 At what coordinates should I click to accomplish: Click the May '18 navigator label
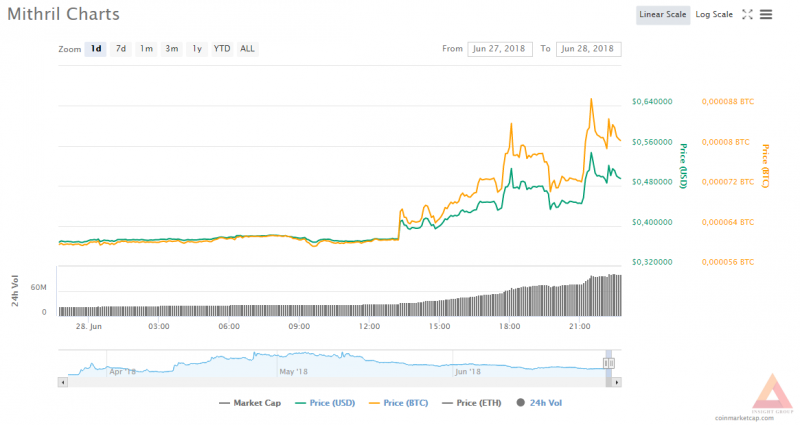294,371
